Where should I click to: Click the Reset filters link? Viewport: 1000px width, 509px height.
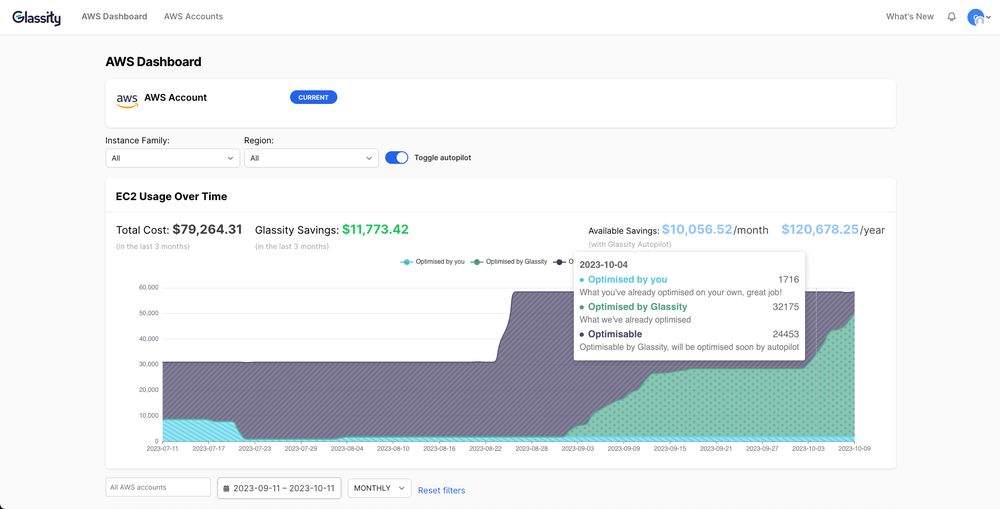click(x=441, y=491)
